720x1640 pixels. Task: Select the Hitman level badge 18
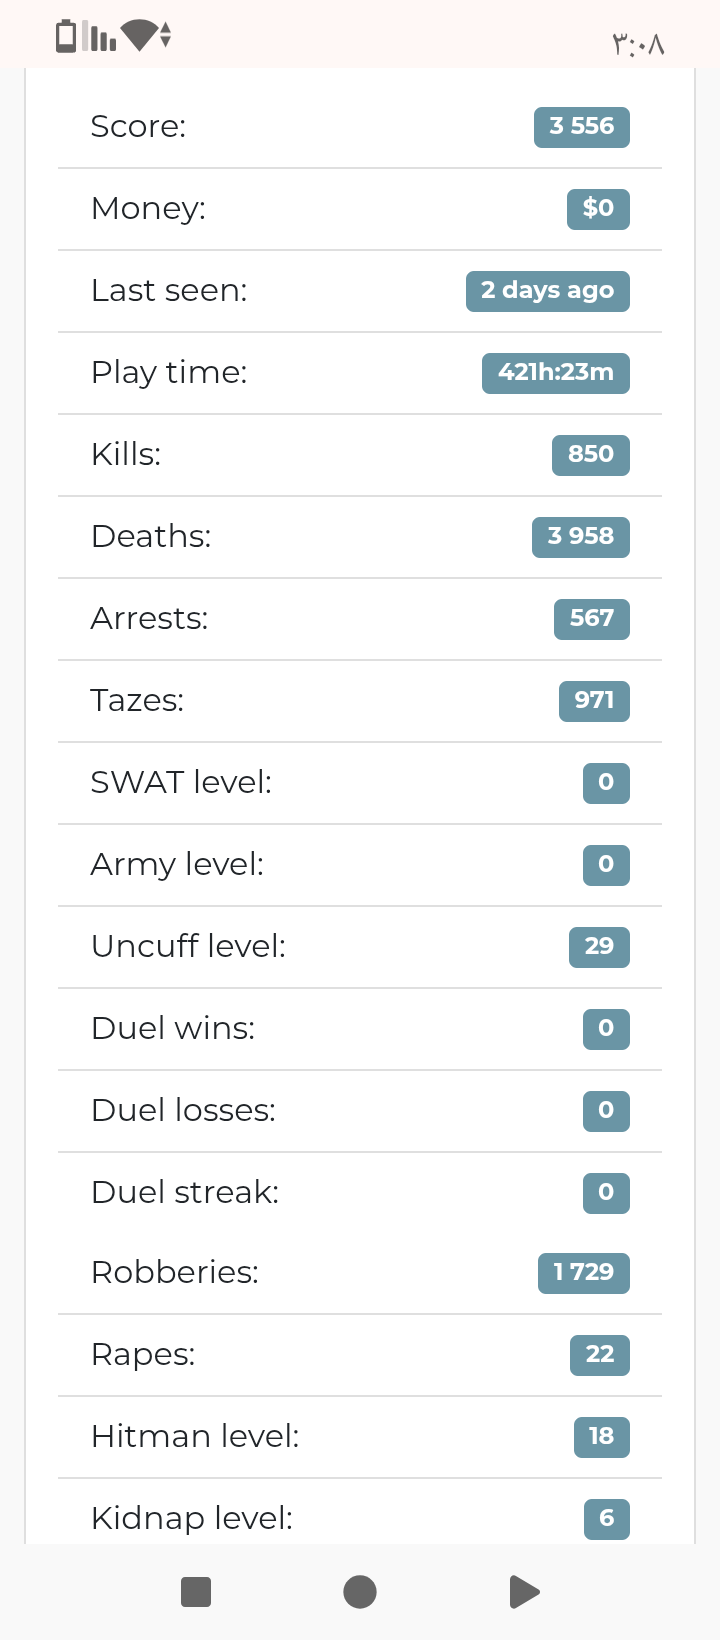pos(601,1437)
